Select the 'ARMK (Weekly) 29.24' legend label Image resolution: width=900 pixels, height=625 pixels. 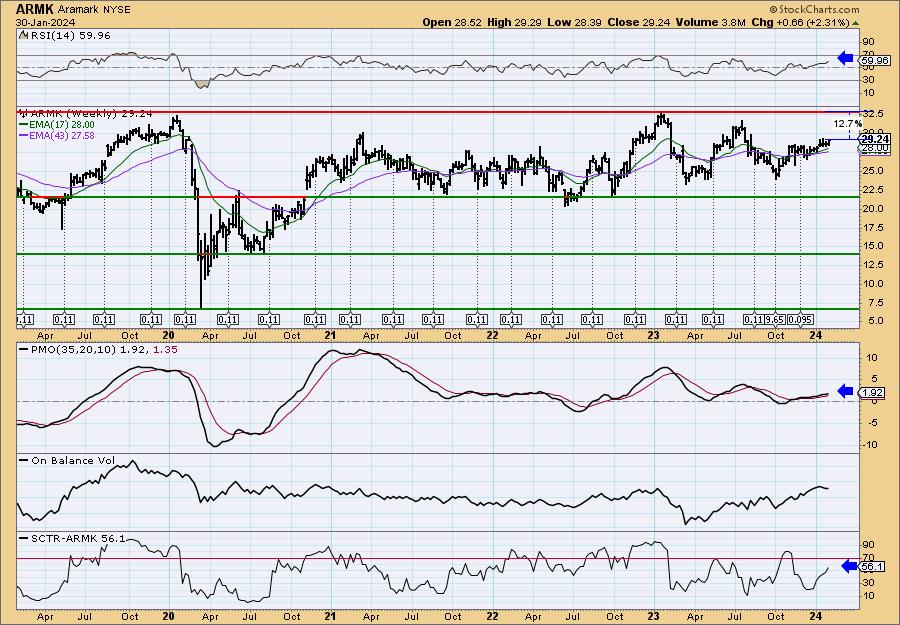point(91,114)
